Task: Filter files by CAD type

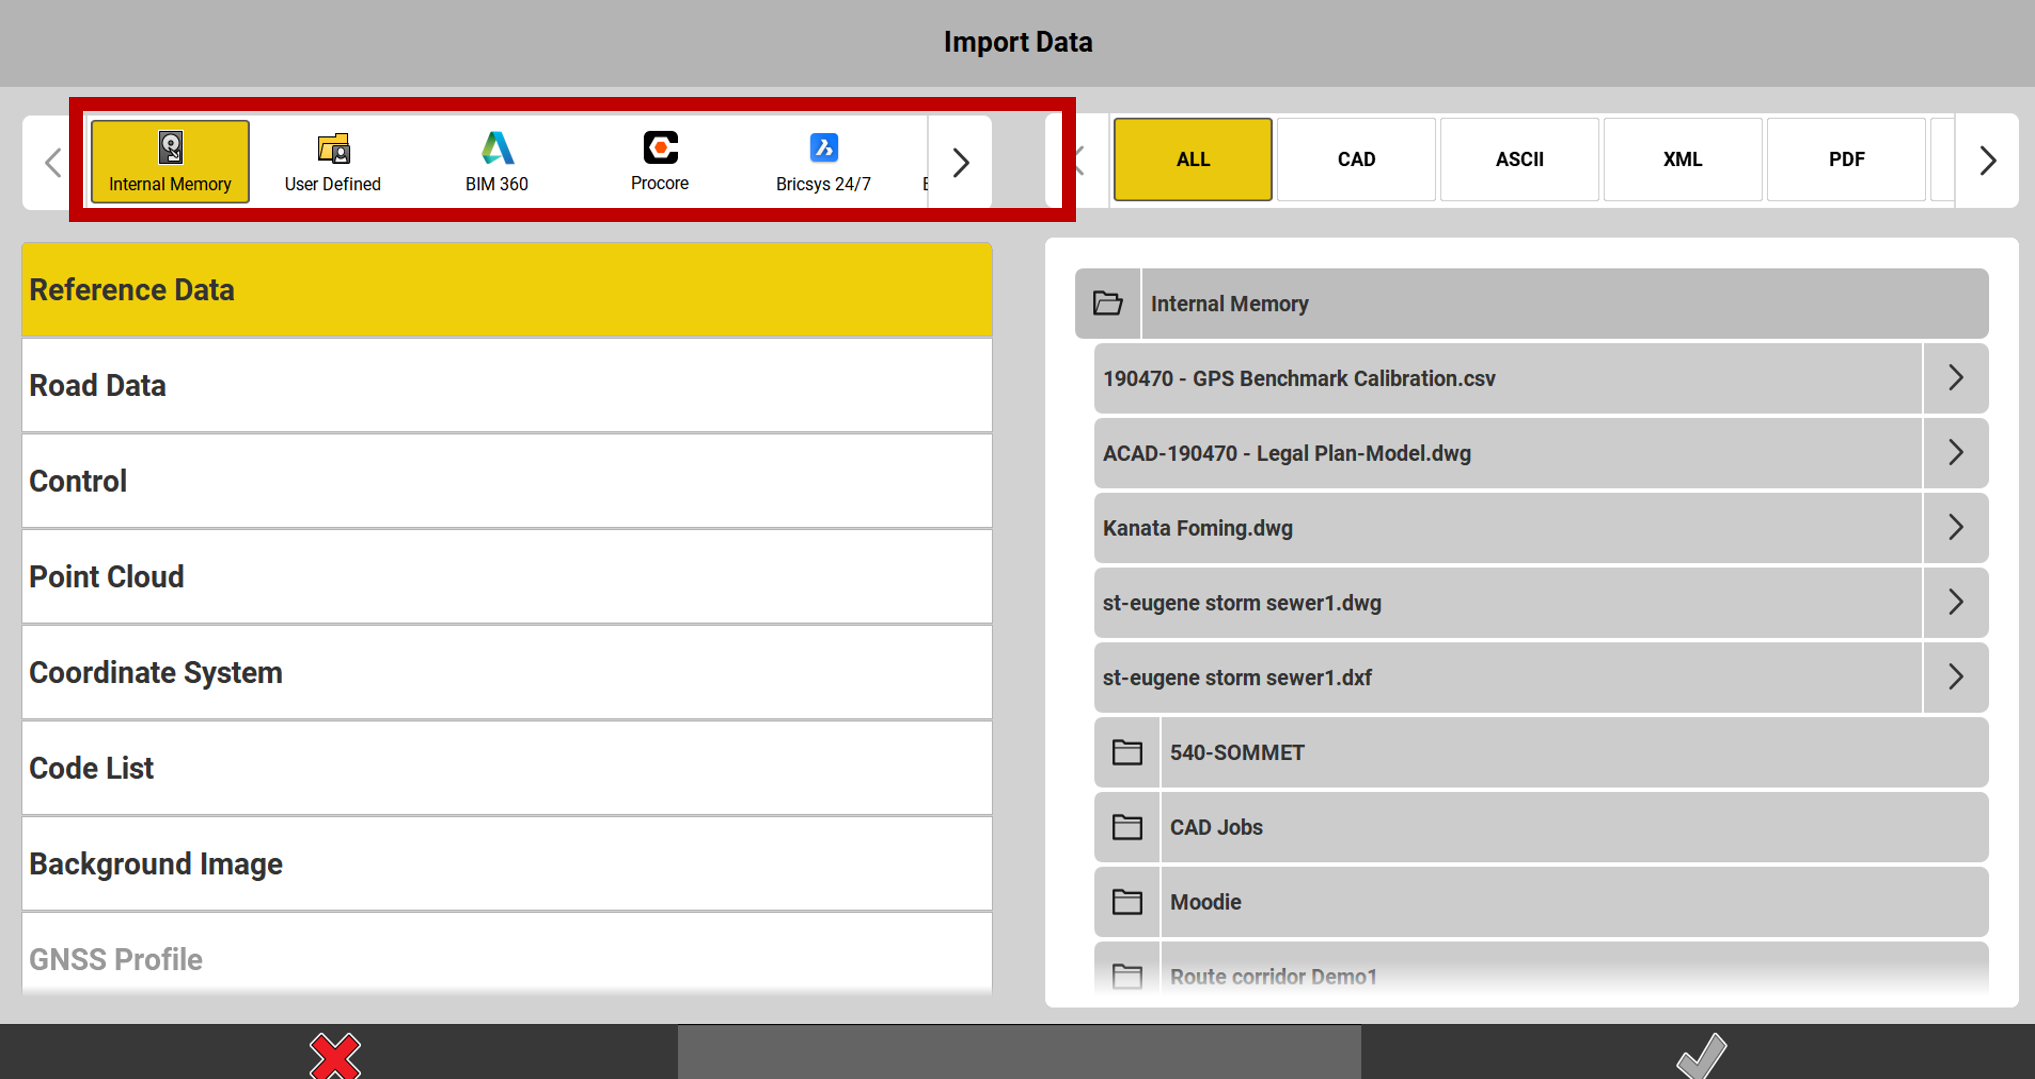Action: (x=1356, y=159)
